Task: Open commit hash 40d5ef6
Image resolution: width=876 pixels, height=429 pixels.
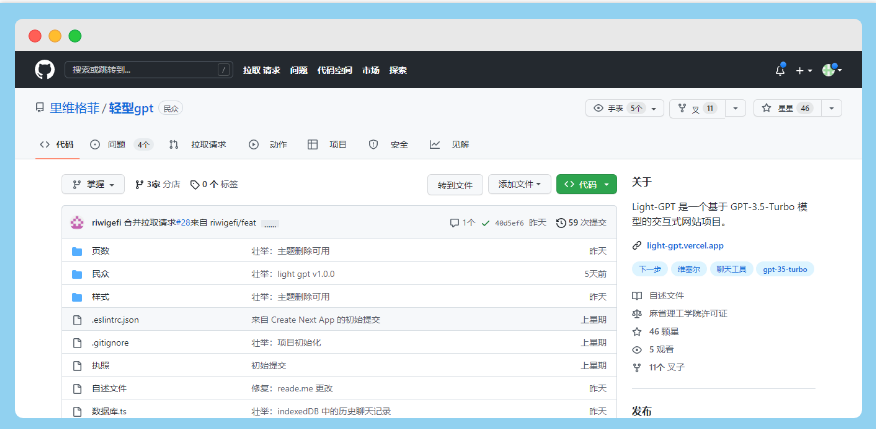Action: (x=510, y=223)
